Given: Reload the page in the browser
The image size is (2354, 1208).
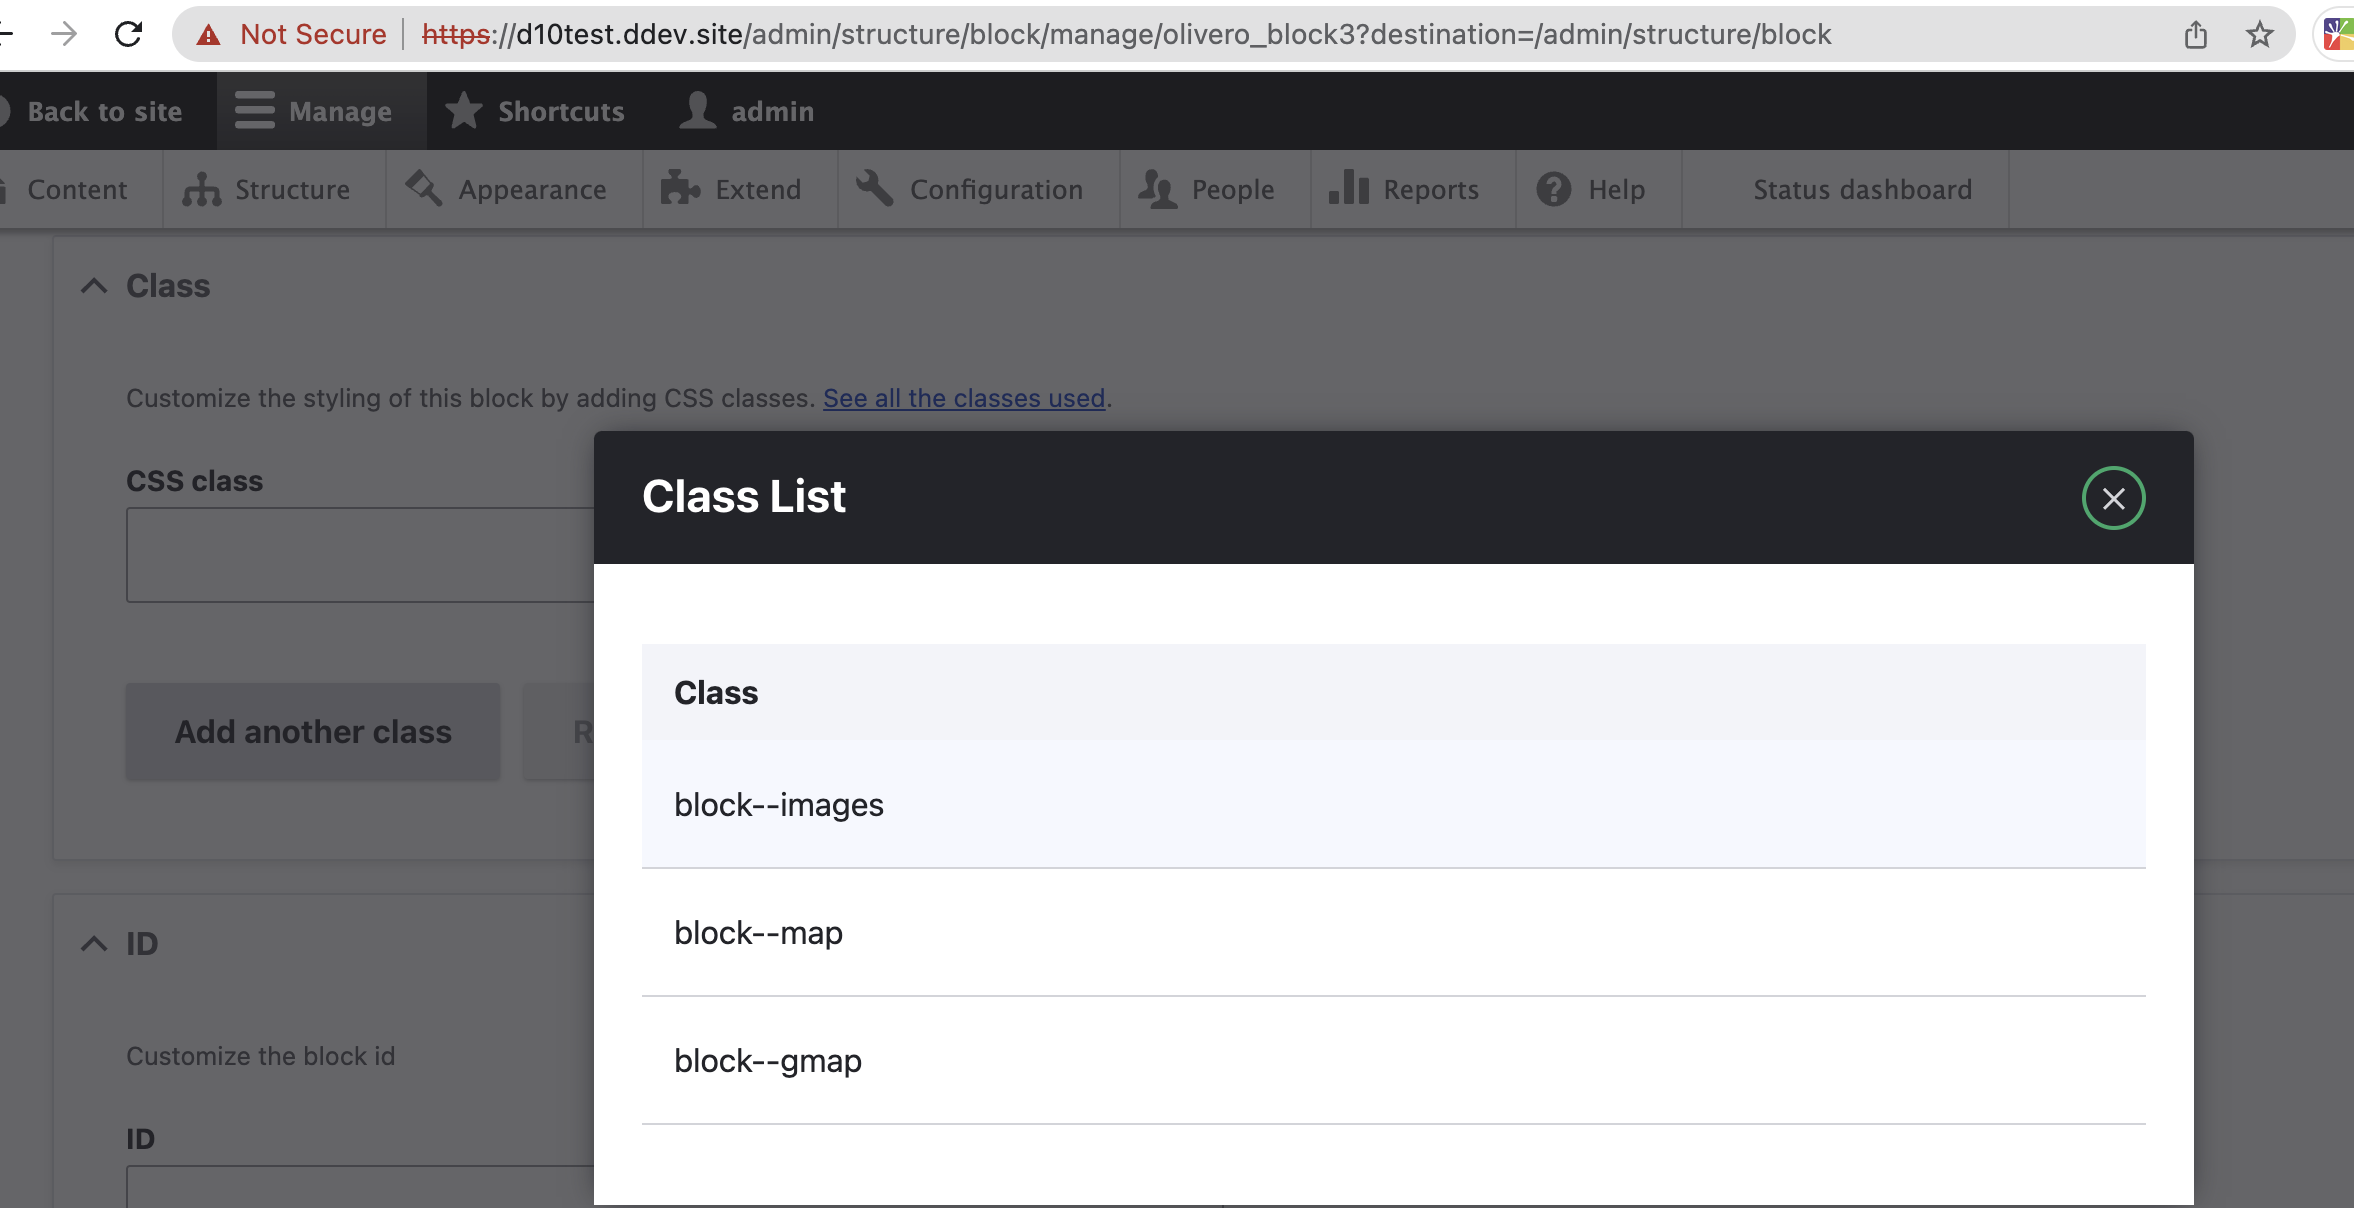Looking at the screenshot, I should tap(128, 33).
